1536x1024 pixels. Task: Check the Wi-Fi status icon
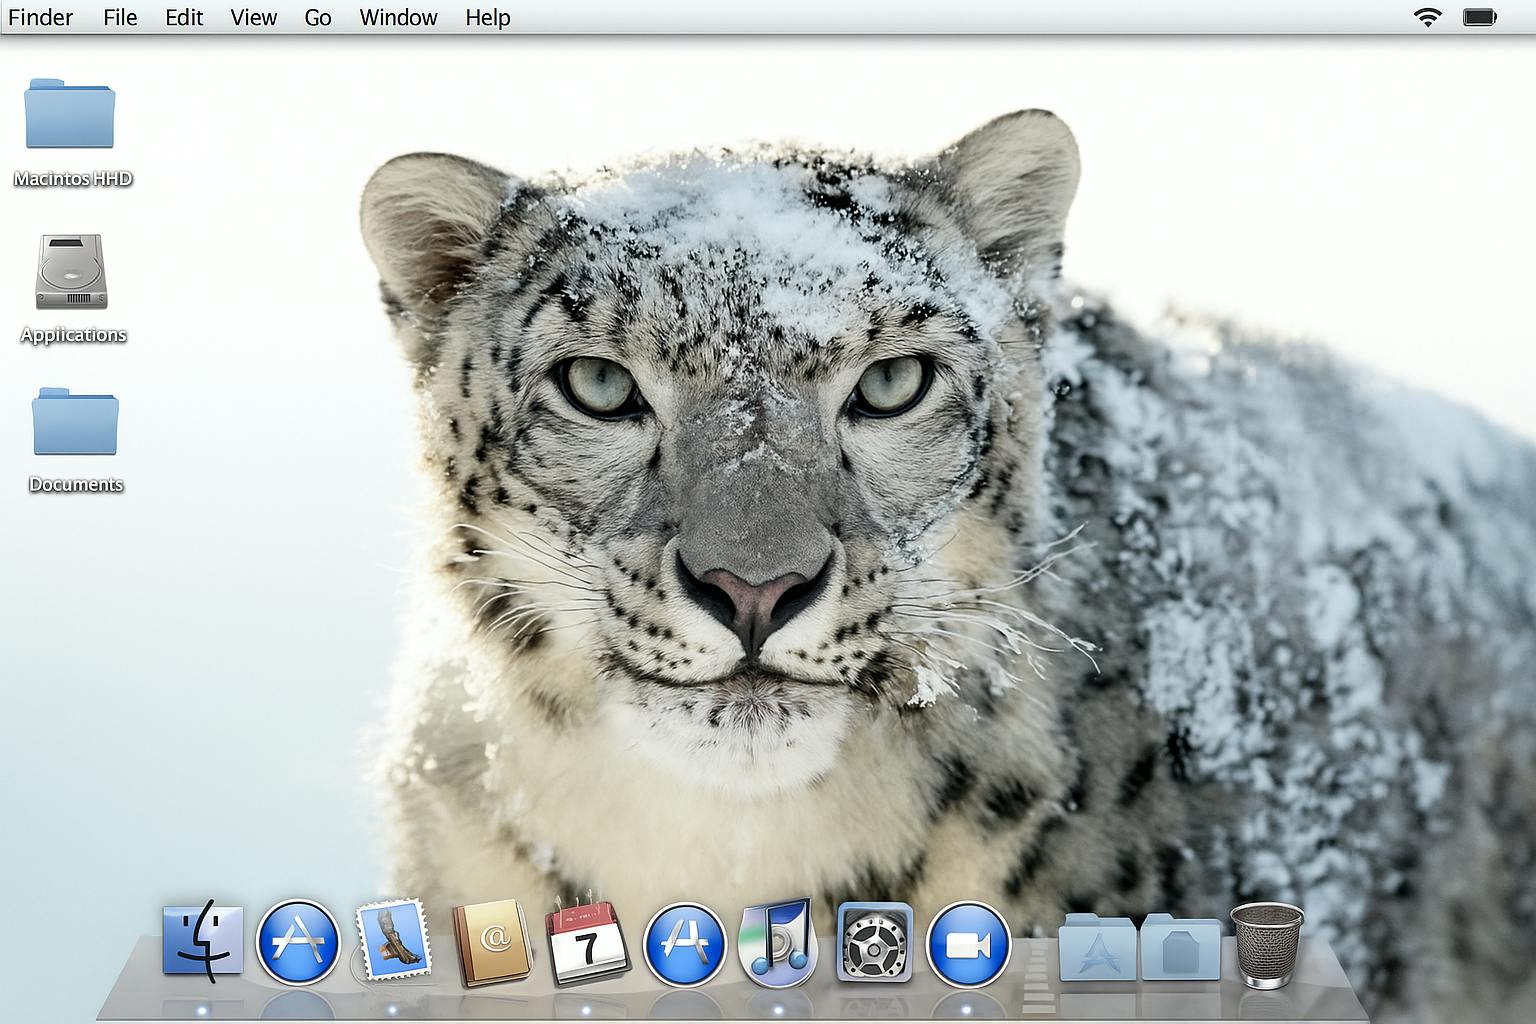(x=1427, y=17)
